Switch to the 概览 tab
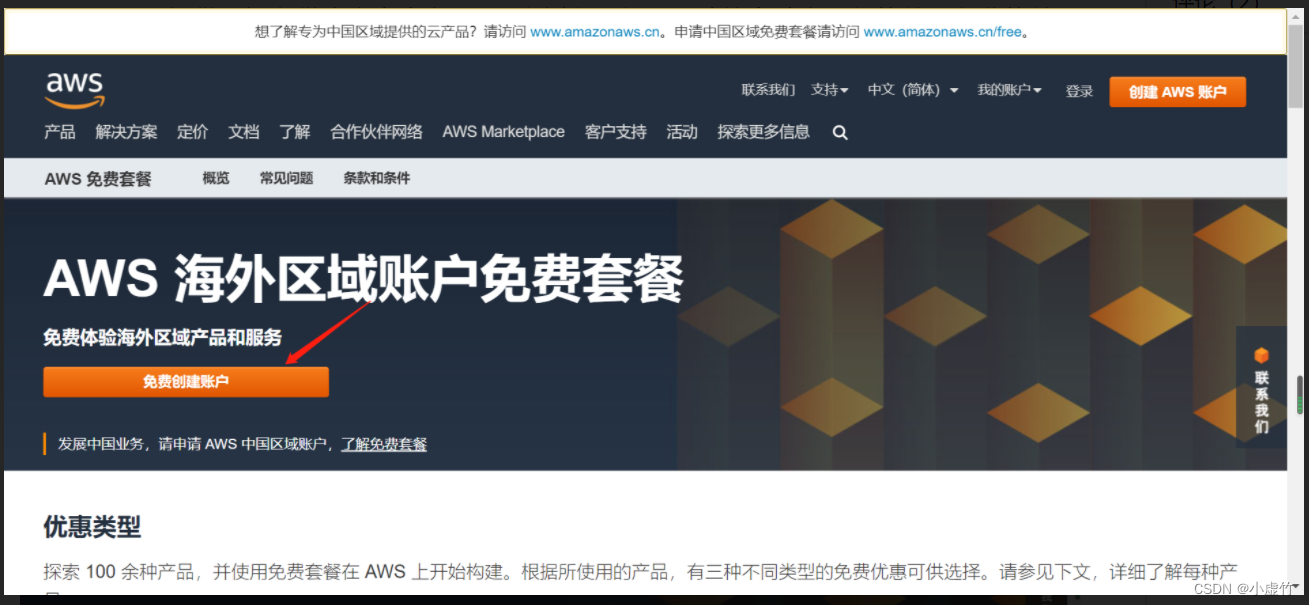This screenshot has height=605, width=1309. pos(216,178)
